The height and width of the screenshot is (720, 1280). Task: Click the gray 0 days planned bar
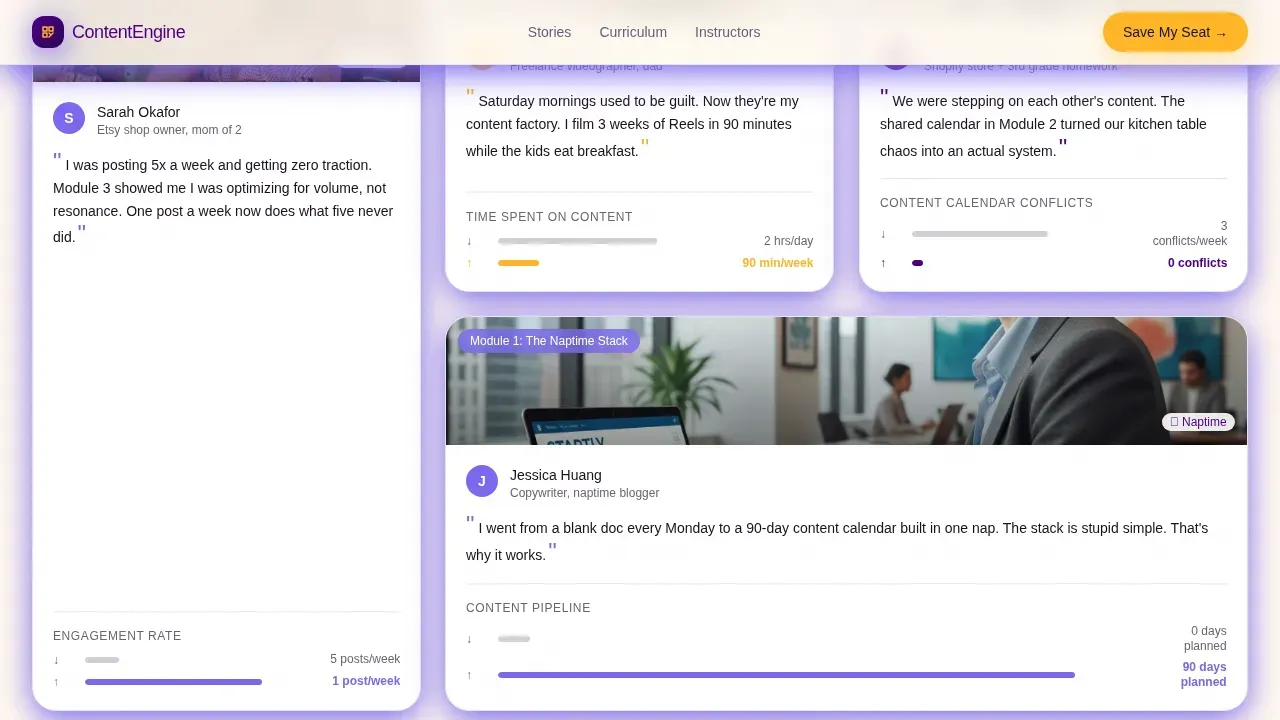point(514,639)
